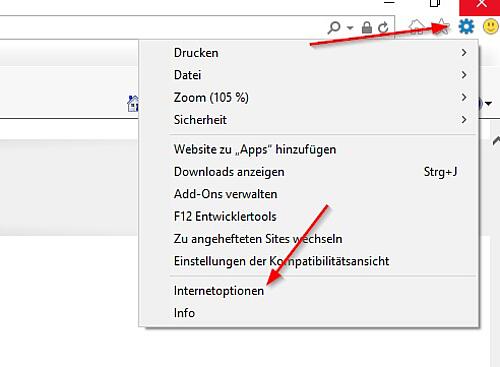Open search dropdown arrow in address bar
500x367 pixels.
click(350, 28)
